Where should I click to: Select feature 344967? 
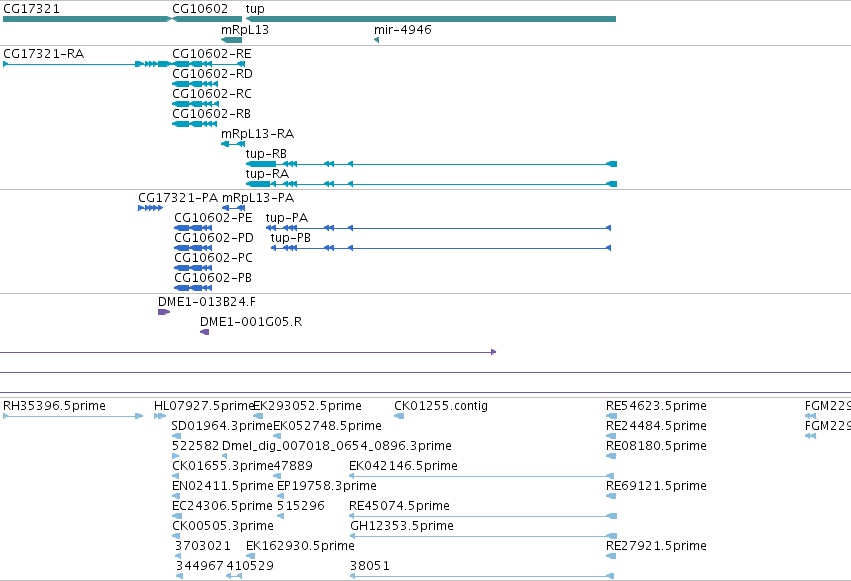click(x=199, y=566)
